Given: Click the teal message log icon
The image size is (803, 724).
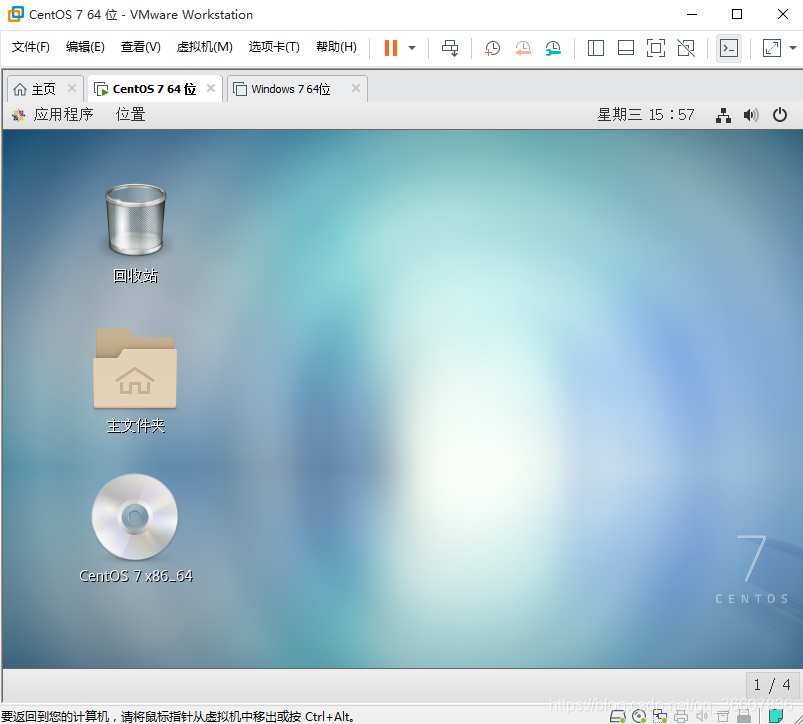Looking at the screenshot, I should coord(776,716).
